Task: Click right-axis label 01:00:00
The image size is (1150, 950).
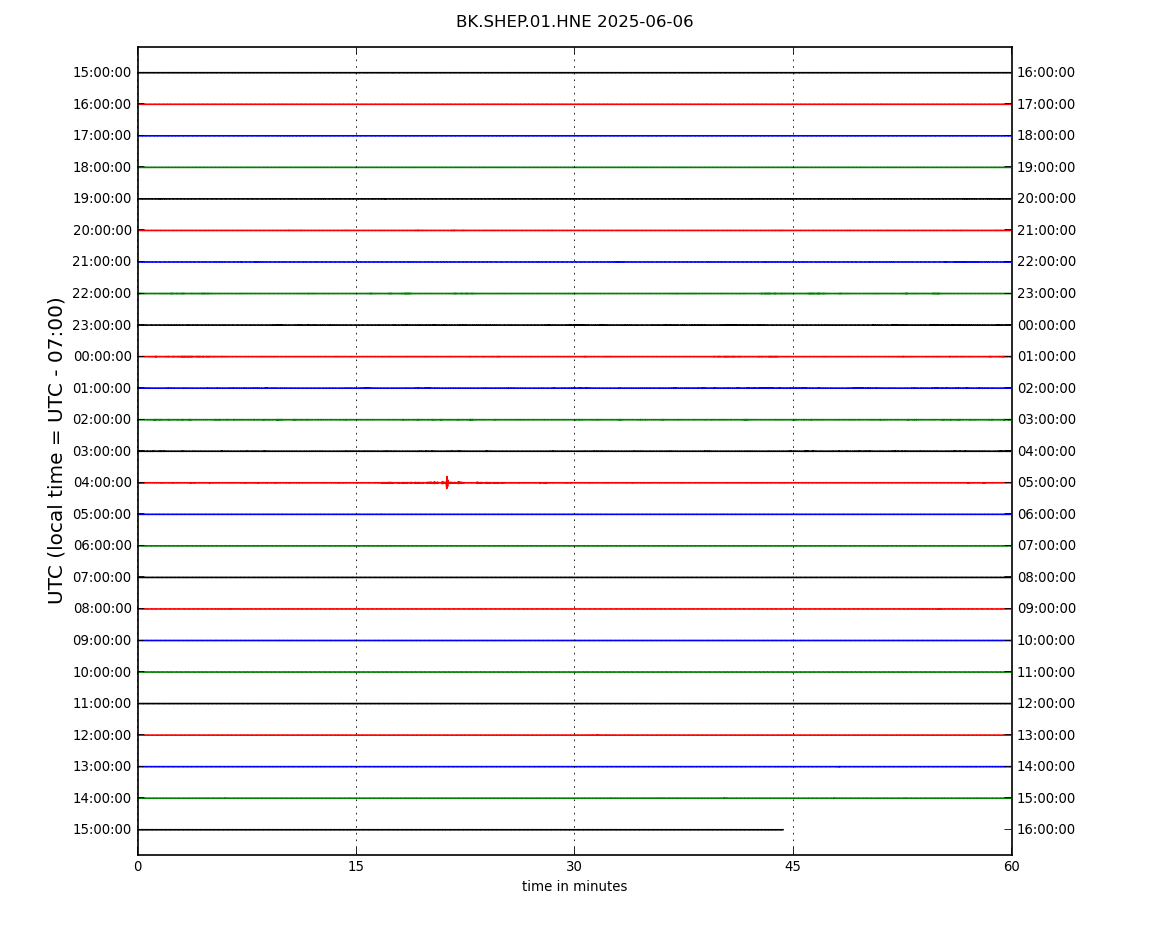Action: tap(1047, 357)
